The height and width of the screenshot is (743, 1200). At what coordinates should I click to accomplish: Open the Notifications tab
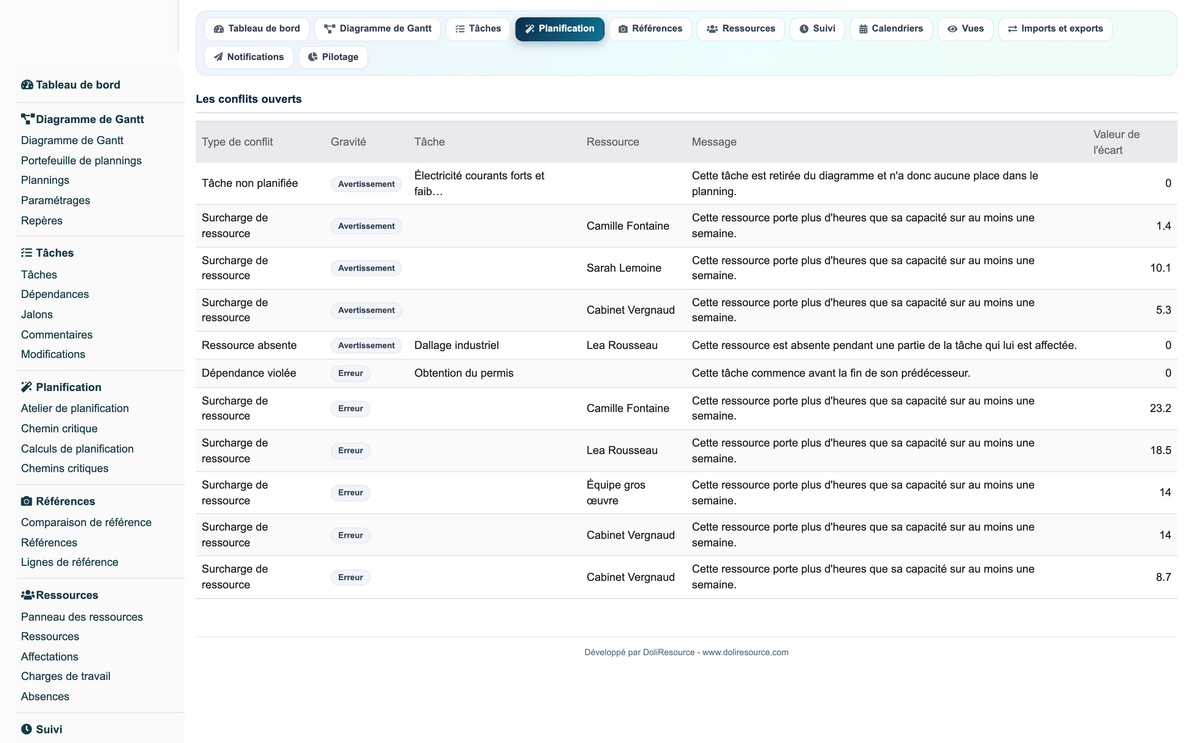point(249,57)
